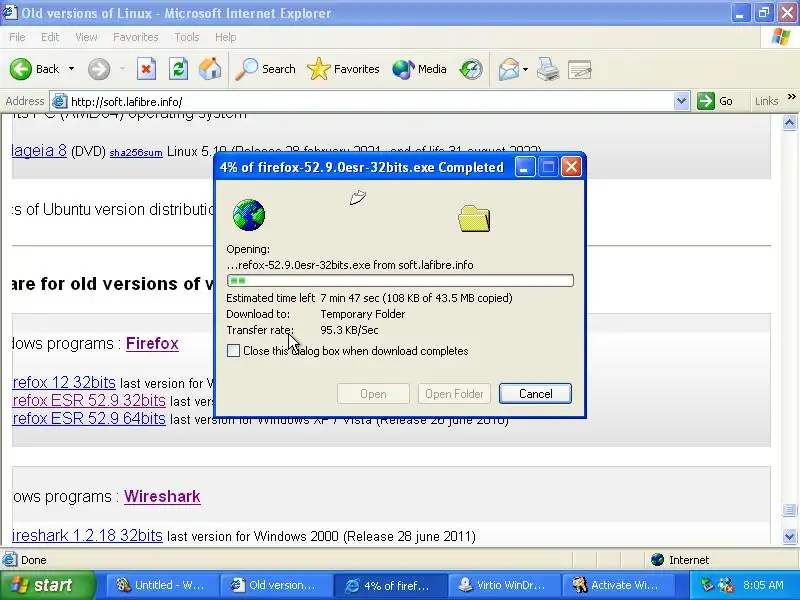Click the address bar URL field
Screen dimensions: 800x600
click(370, 101)
